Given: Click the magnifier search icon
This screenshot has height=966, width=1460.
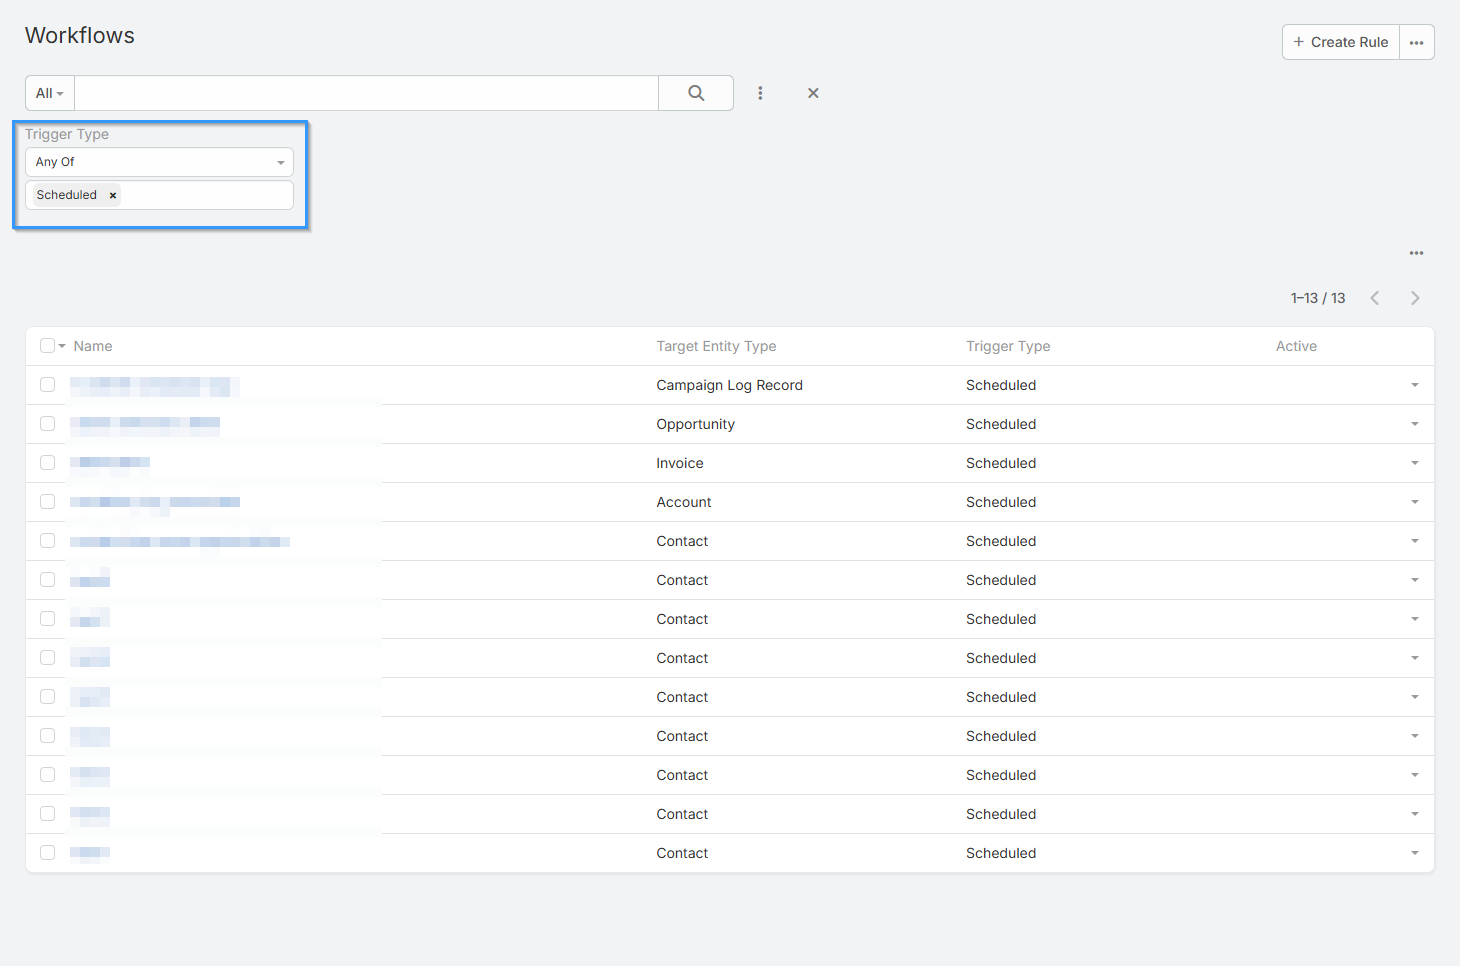Looking at the screenshot, I should 696,93.
